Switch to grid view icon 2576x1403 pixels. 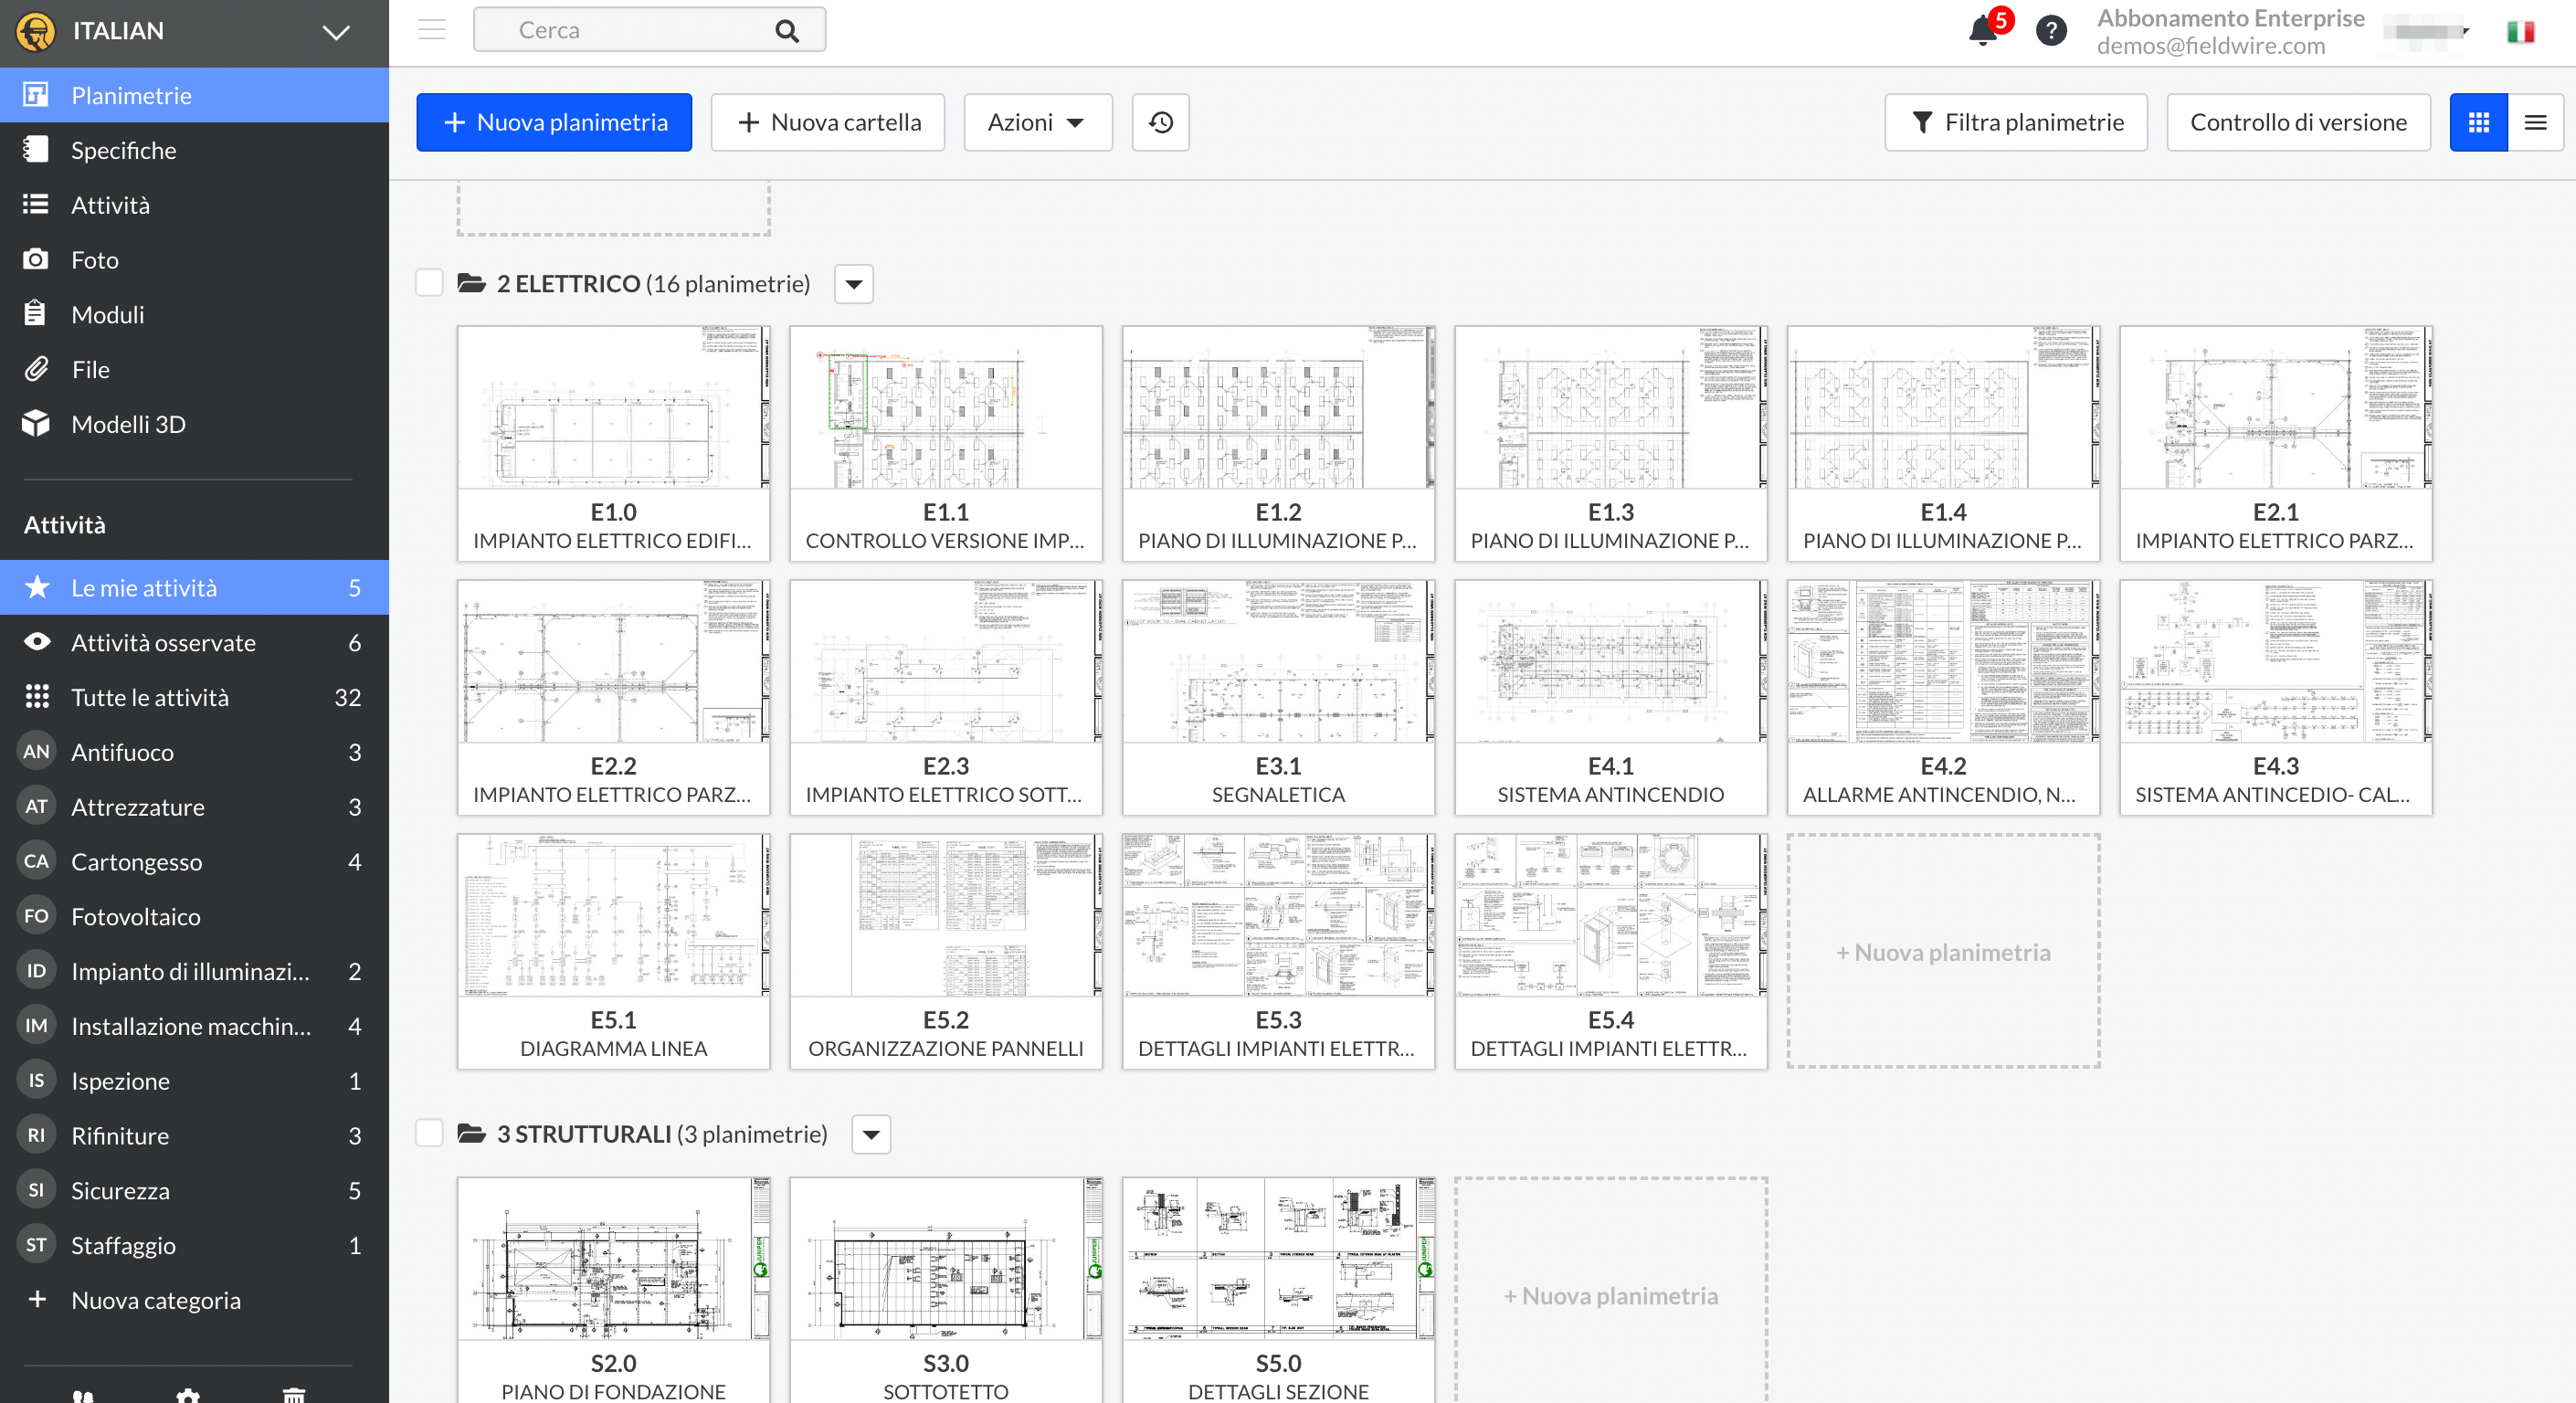point(2478,122)
